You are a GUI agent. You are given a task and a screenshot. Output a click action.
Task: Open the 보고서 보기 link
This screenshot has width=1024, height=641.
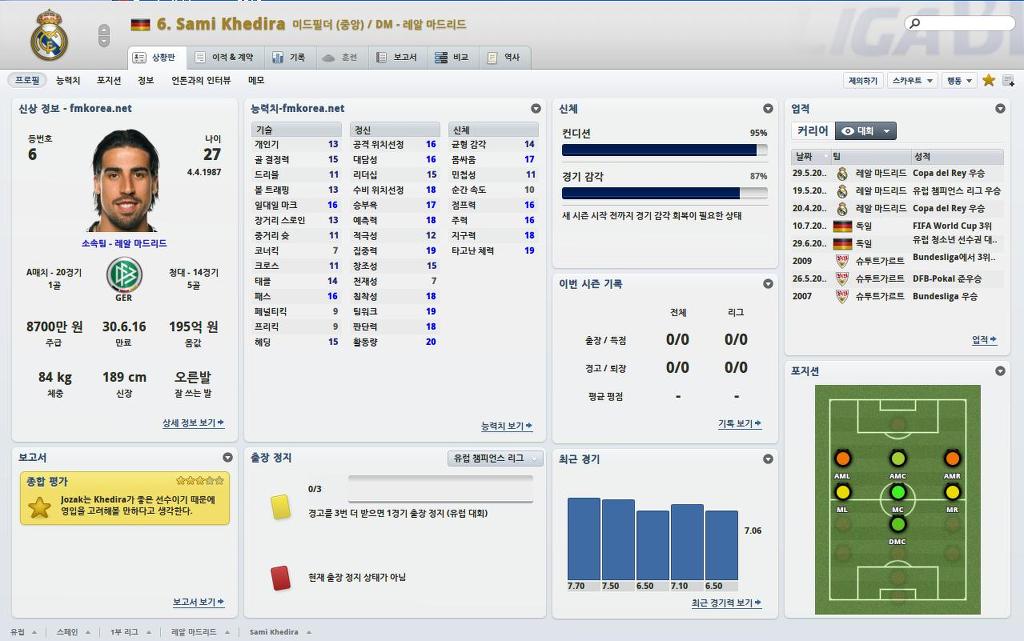click(199, 602)
